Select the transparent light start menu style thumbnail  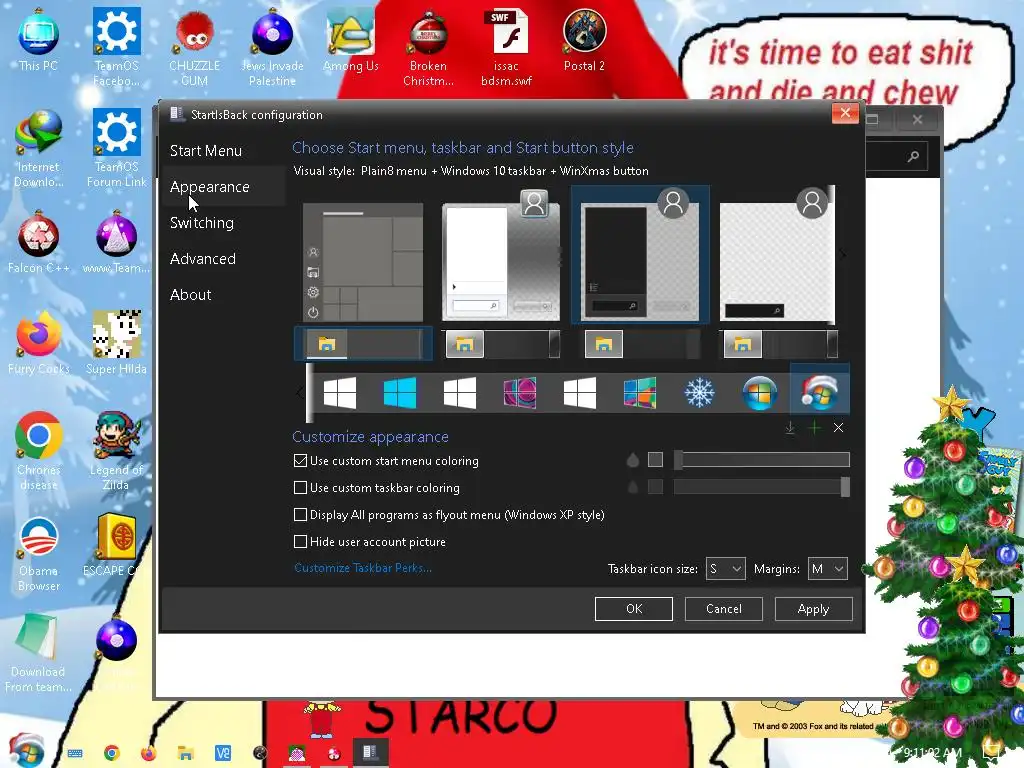(x=777, y=255)
